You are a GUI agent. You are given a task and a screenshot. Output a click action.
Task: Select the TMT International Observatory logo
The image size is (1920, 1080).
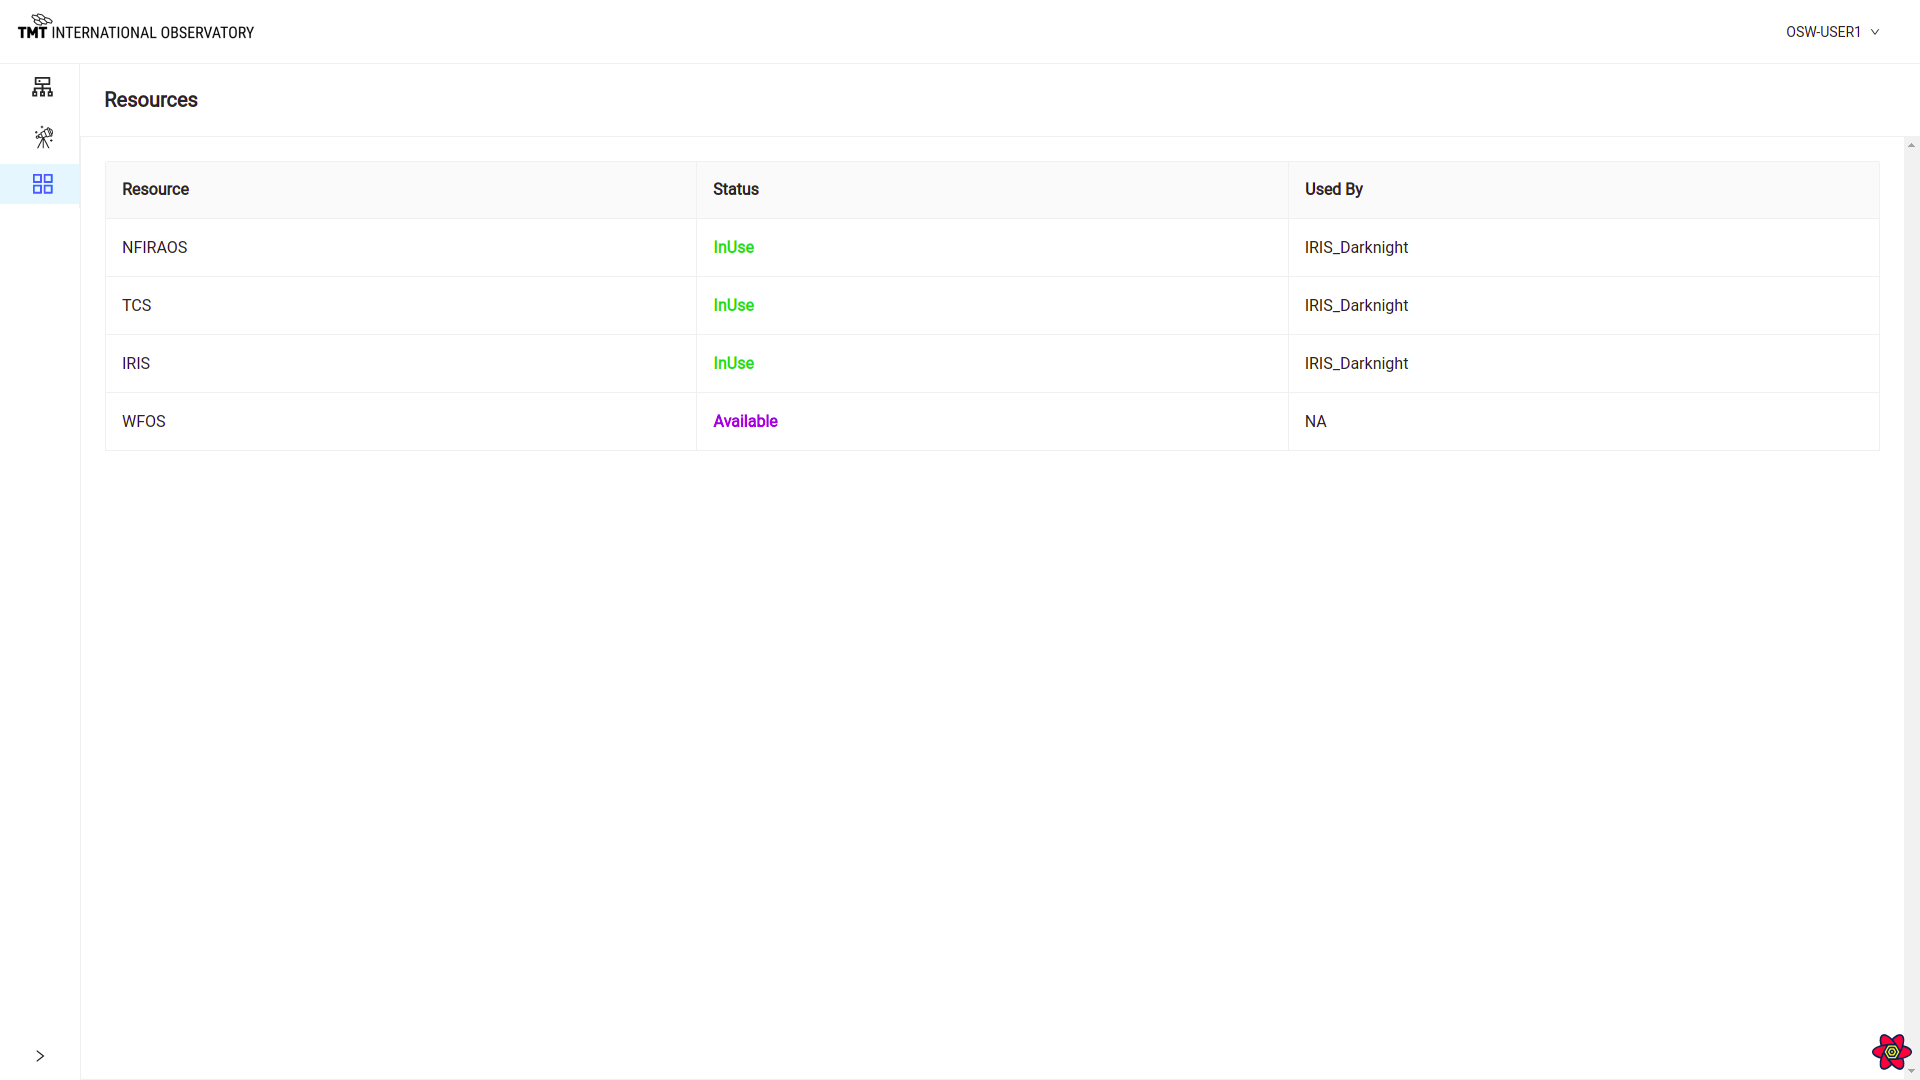tap(135, 29)
